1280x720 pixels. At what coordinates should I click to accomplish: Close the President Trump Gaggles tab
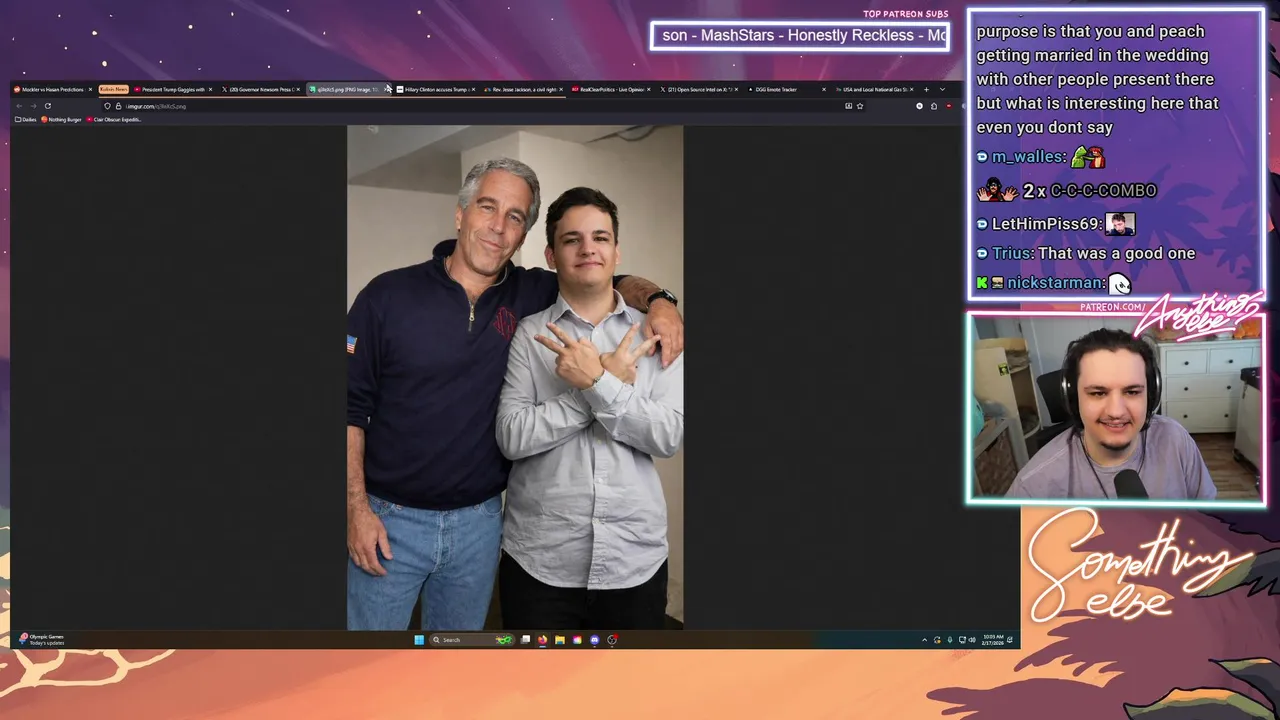coord(210,89)
